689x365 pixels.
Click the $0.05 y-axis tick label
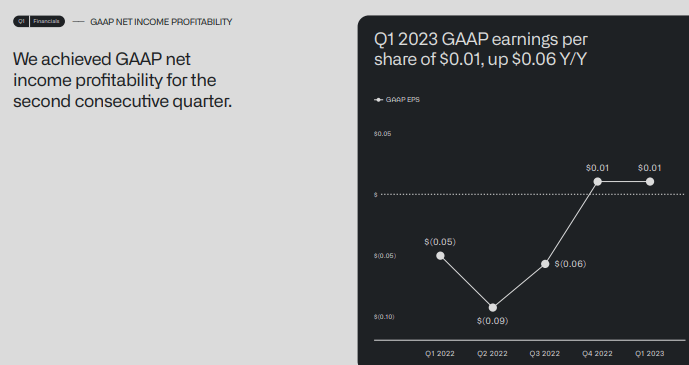point(383,134)
